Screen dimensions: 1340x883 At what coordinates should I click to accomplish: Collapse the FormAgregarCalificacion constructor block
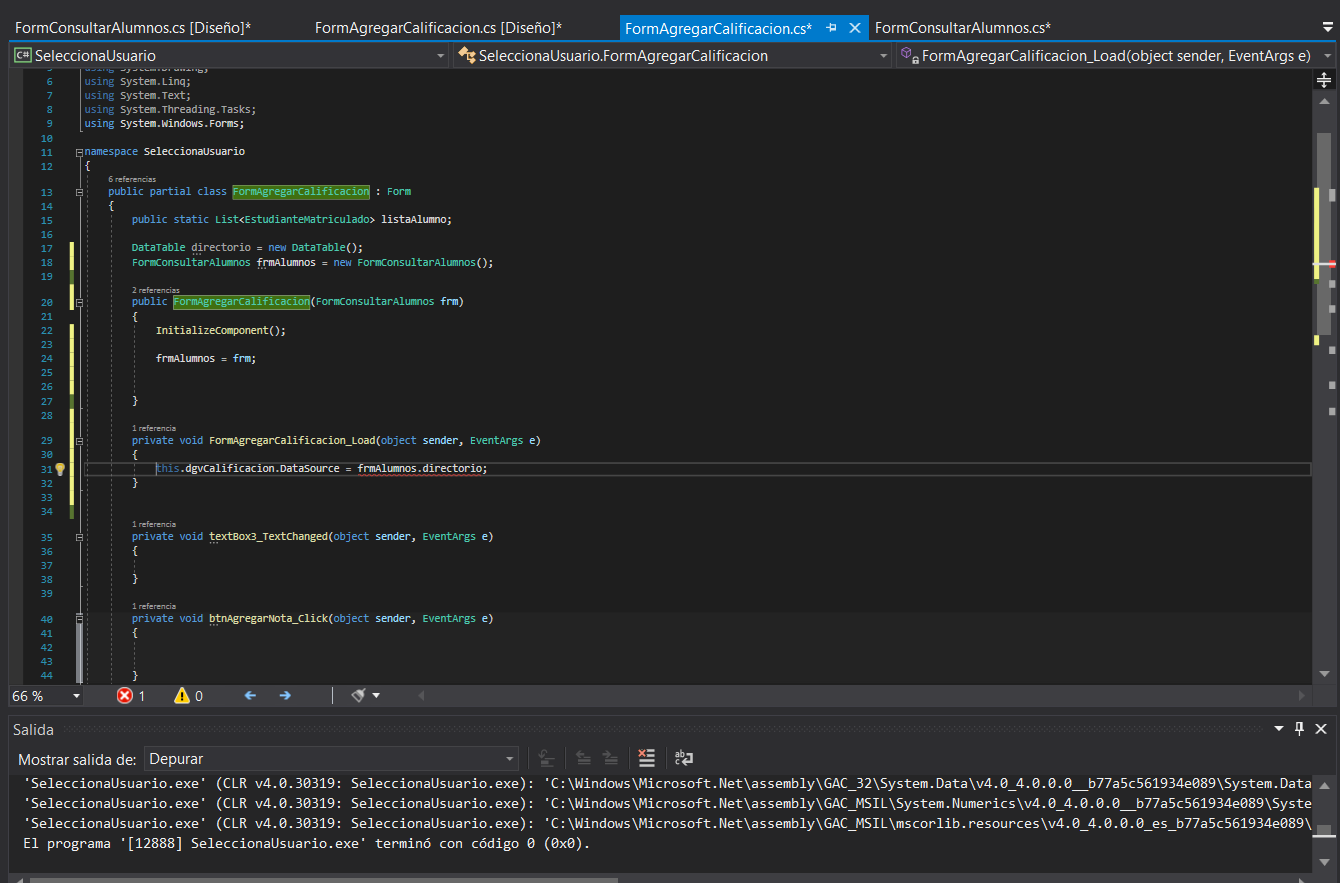pyautogui.click(x=78, y=301)
